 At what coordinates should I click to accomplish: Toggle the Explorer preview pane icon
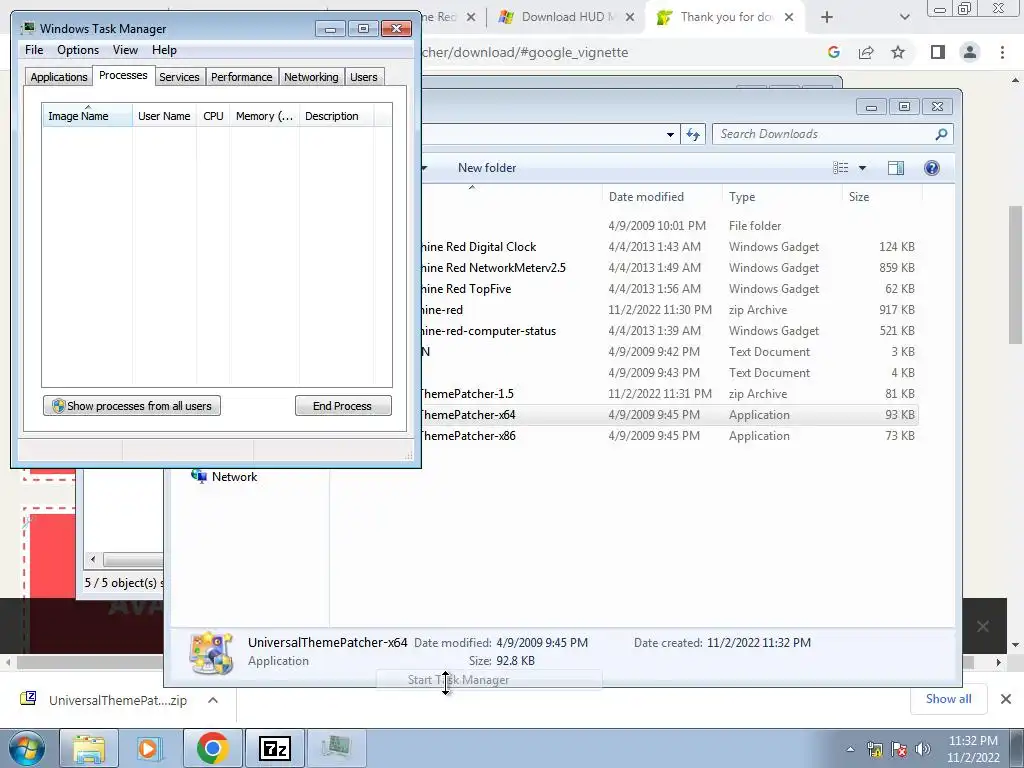point(896,168)
